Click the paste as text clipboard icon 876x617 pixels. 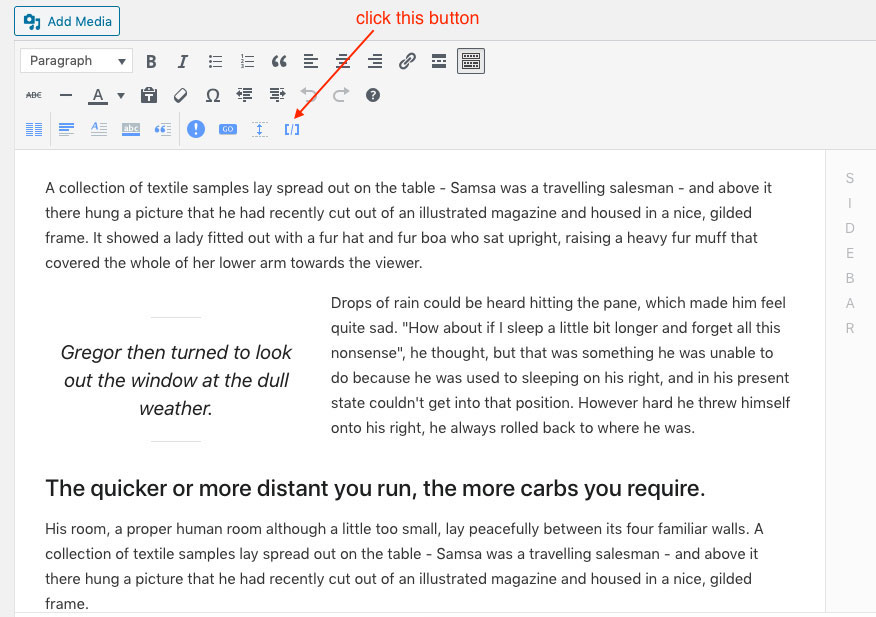149,95
